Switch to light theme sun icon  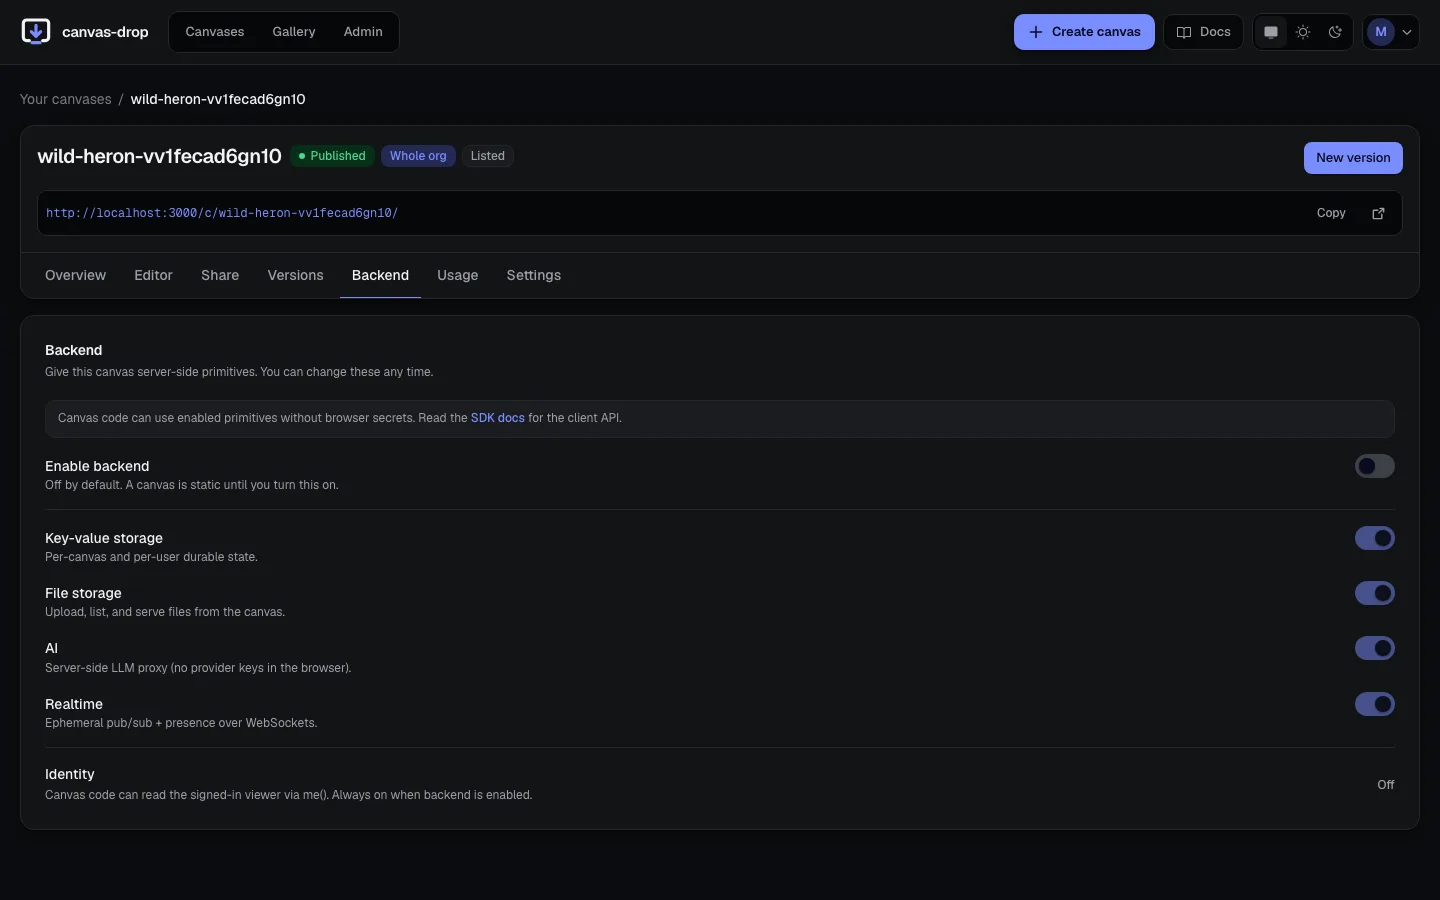pos(1303,32)
